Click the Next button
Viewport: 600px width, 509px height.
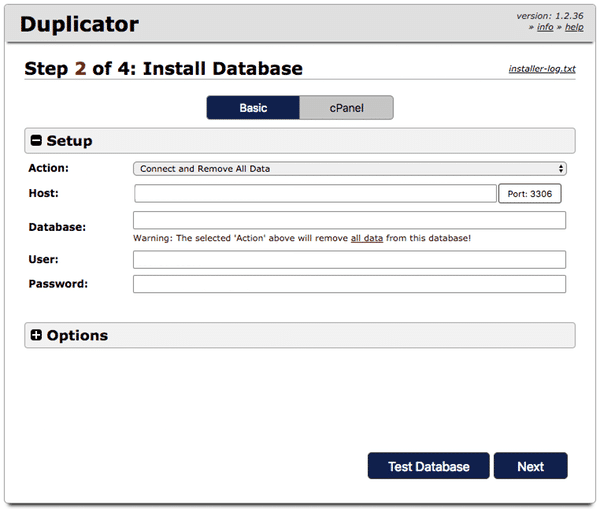(x=530, y=466)
